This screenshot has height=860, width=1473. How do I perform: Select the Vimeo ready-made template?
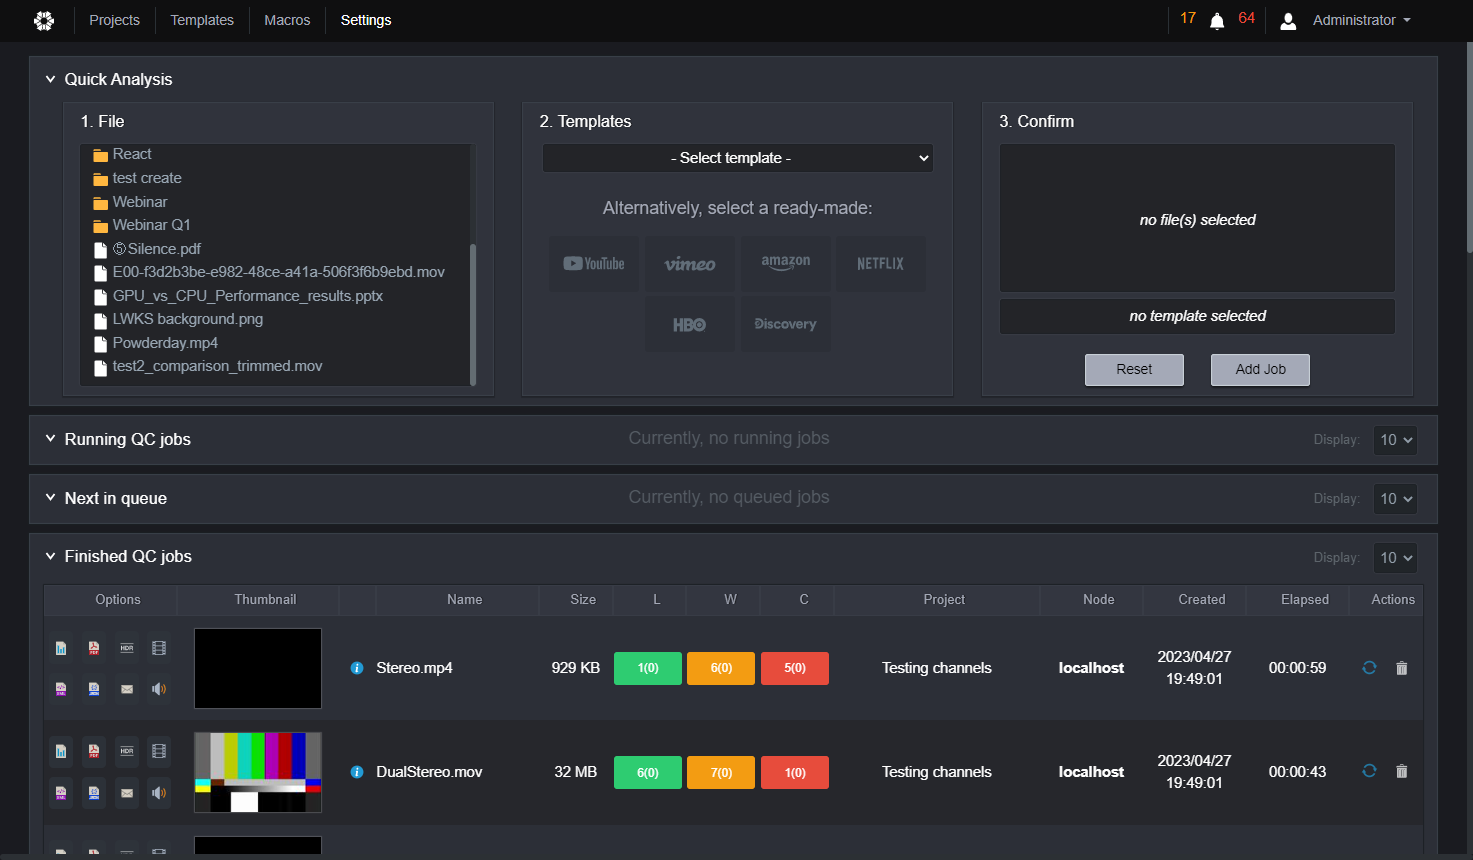pos(690,264)
